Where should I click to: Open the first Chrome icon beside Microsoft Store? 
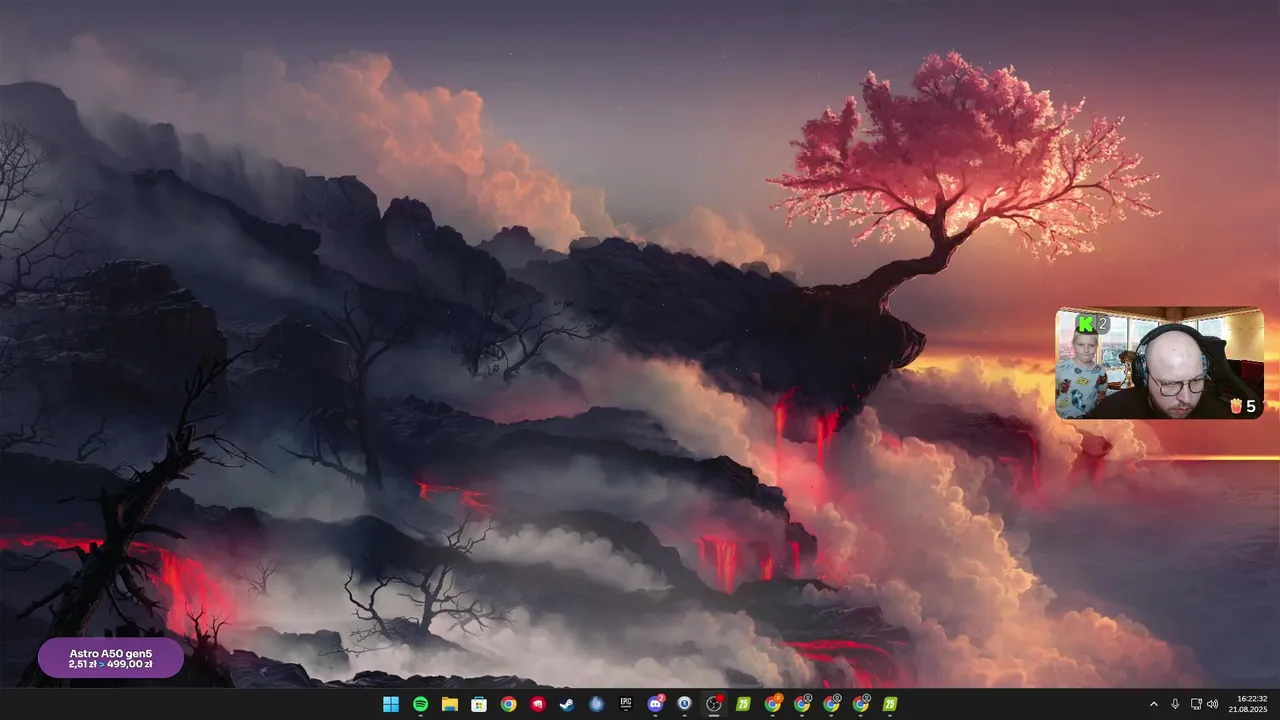point(508,704)
